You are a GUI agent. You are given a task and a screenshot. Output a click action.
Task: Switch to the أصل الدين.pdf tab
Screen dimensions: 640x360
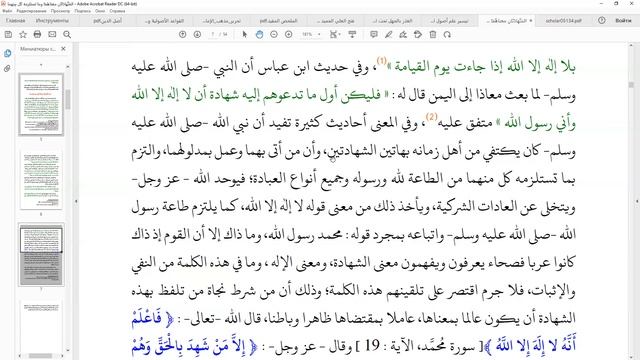pos(107,20)
